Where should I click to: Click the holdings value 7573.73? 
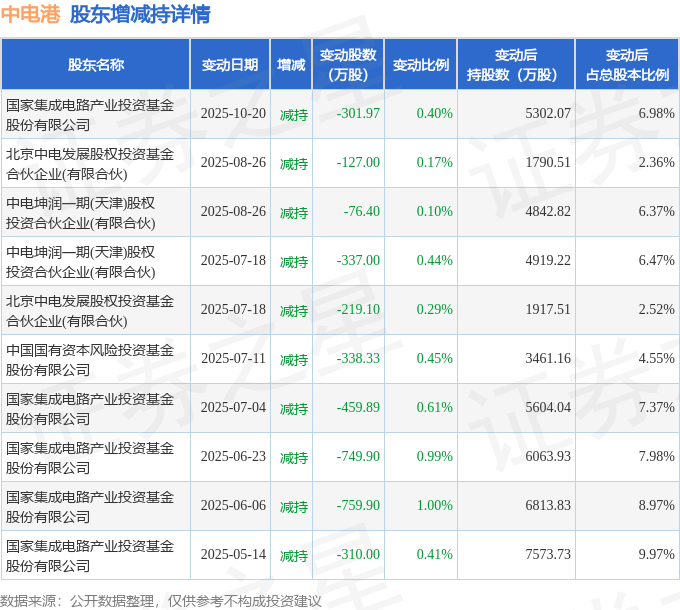548,554
